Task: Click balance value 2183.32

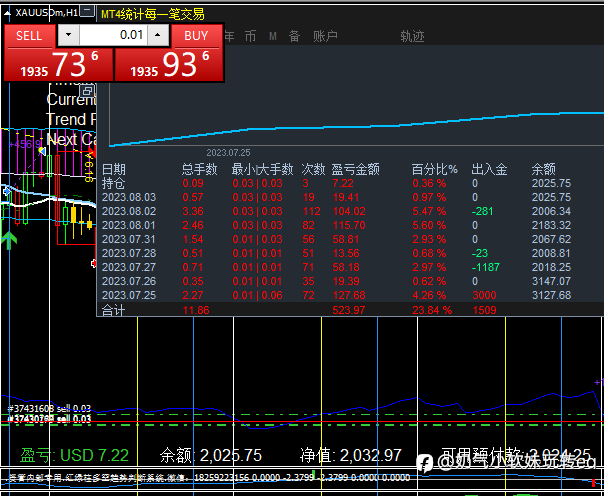Action: (x=551, y=225)
